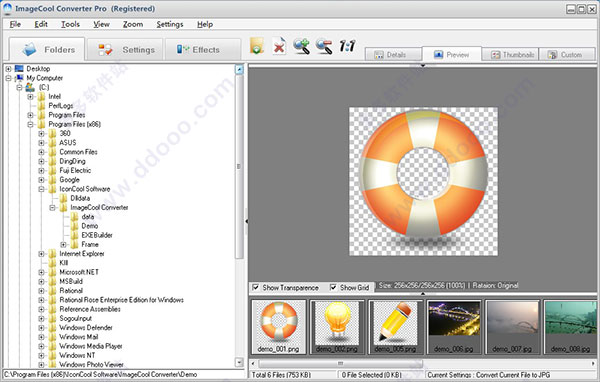Click thumbnail strip scroll left arrow
Viewport: 600px width, 382px height.
[x=253, y=363]
